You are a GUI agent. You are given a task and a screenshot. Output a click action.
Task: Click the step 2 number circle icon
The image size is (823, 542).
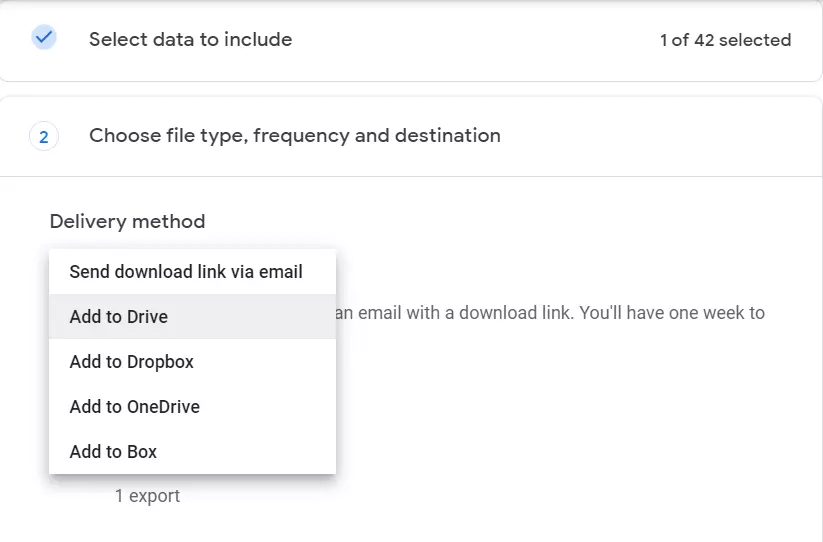43,137
